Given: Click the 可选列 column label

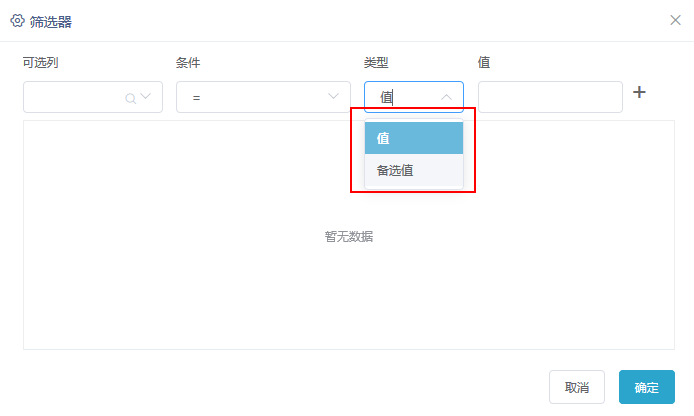Looking at the screenshot, I should tap(41, 62).
